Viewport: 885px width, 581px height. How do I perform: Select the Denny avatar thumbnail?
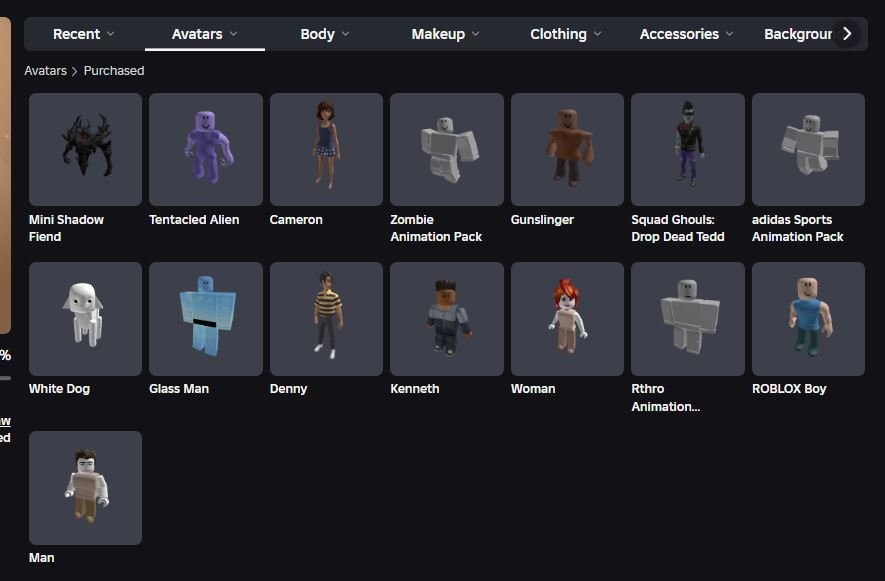pyautogui.click(x=326, y=319)
